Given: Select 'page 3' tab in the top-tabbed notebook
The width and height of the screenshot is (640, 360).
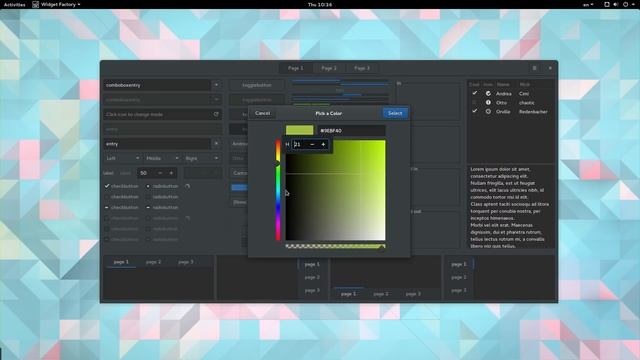Looking at the screenshot, I should pos(186,262).
